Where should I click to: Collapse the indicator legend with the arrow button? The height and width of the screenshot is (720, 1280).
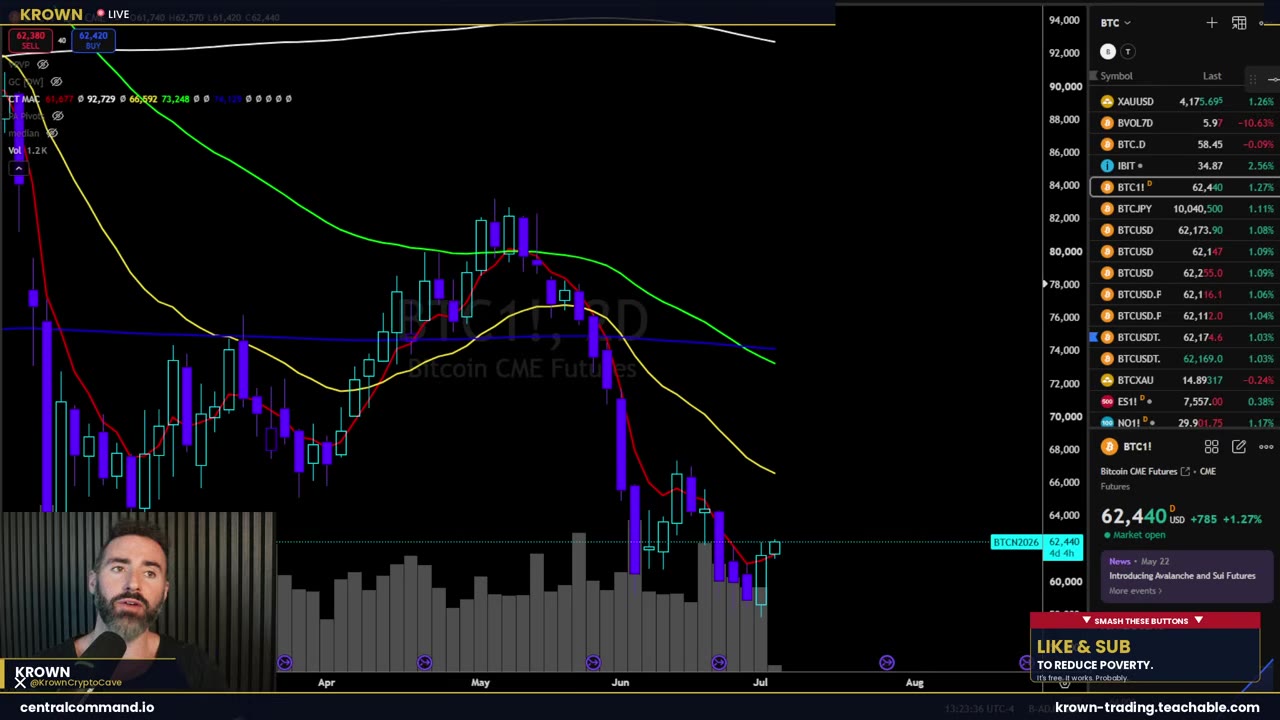(x=18, y=168)
